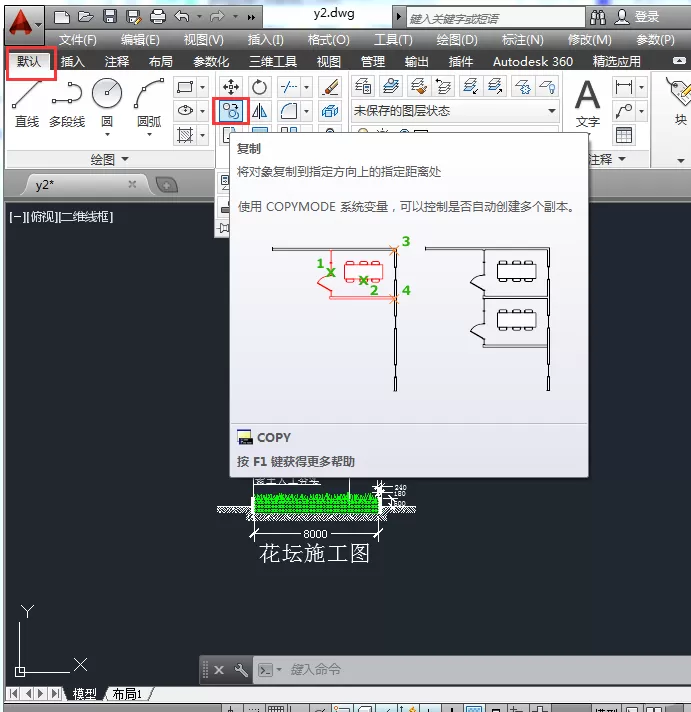Viewport: 691px width, 712px height.
Task: Select the Line tool
Action: pyautogui.click(x=26, y=104)
